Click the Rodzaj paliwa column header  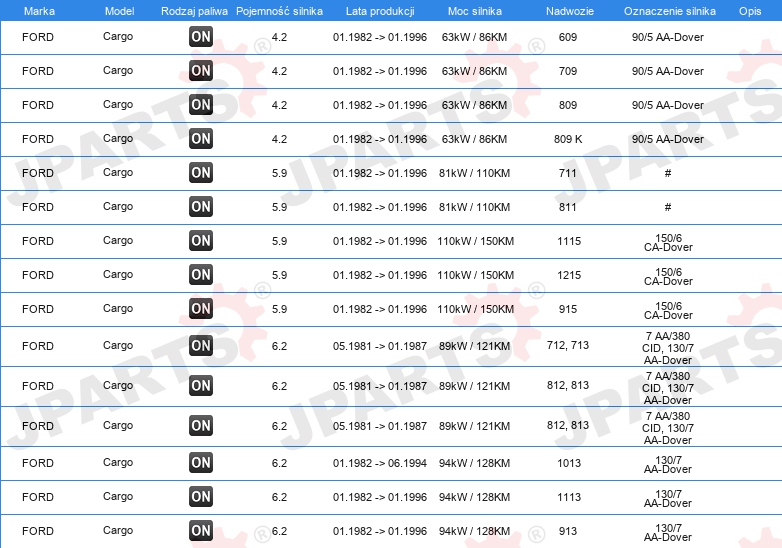(x=194, y=11)
